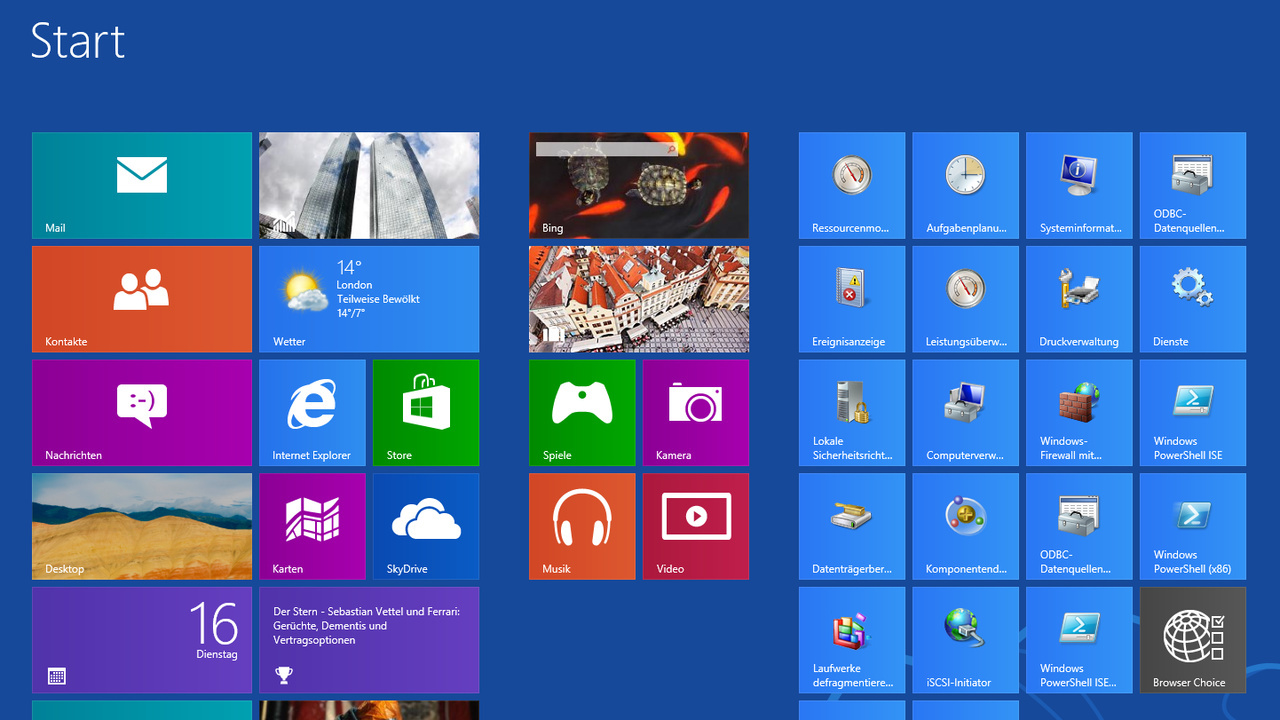The width and height of the screenshot is (1280, 720).
Task: Open the Browser Choice tile
Action: coord(1193,640)
